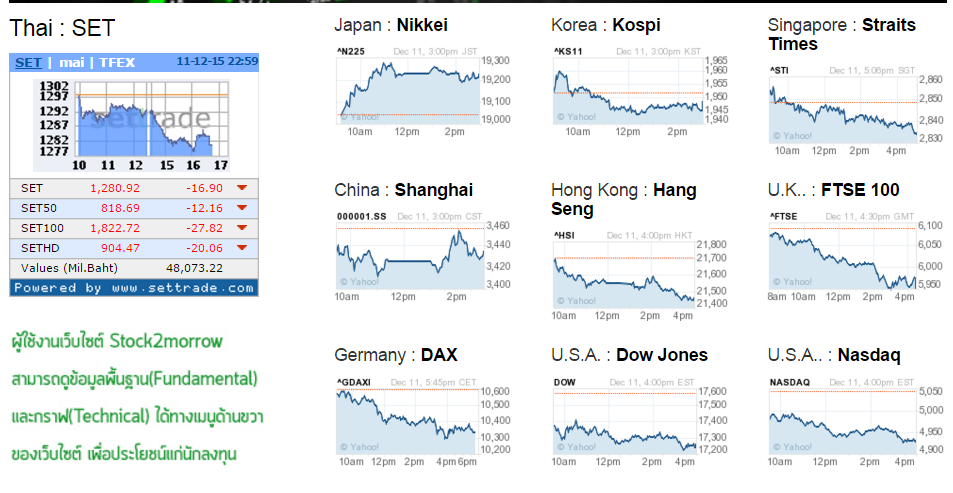This screenshot has height=493, width=953.
Task: Click the SET50 index row
Action: coord(134,208)
